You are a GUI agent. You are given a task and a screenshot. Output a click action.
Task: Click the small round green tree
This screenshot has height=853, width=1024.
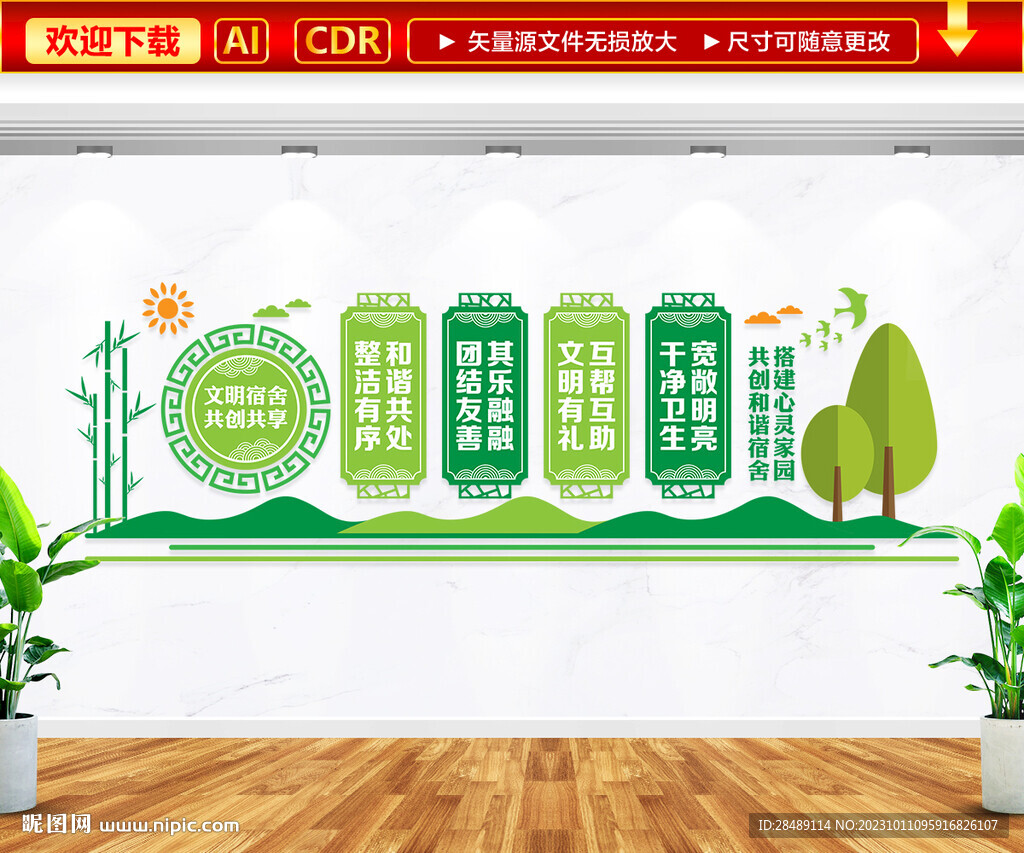pos(837,462)
